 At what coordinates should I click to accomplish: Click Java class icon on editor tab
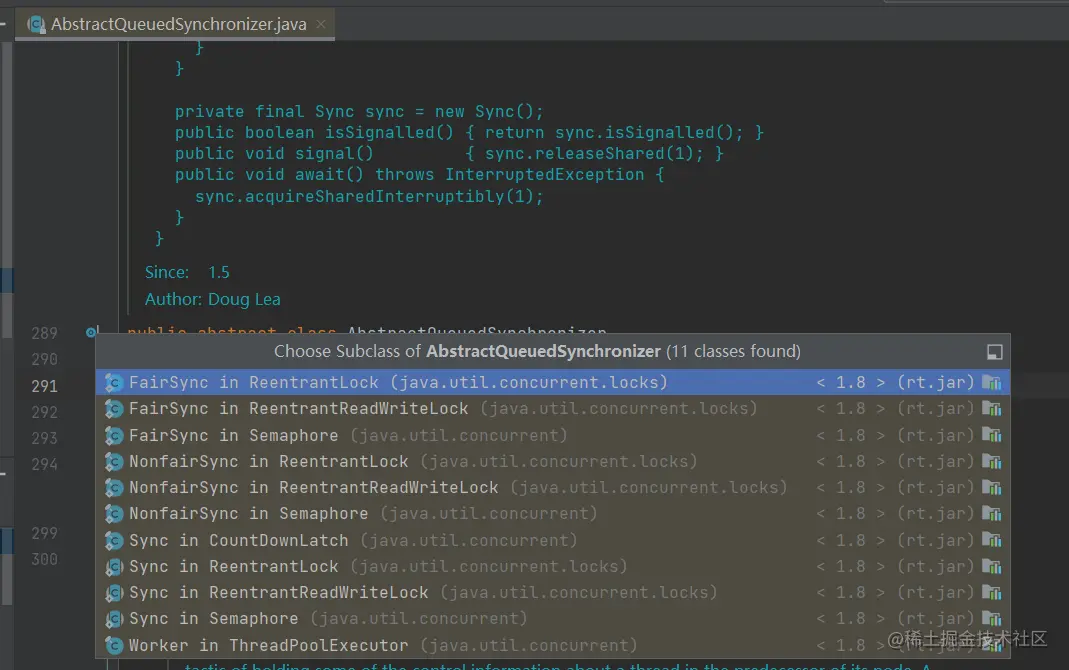[36, 25]
